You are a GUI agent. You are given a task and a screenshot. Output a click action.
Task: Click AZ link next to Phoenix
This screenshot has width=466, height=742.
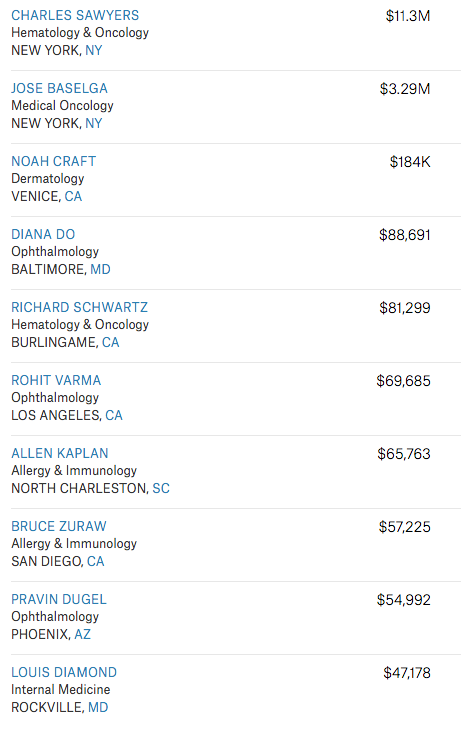point(82,634)
